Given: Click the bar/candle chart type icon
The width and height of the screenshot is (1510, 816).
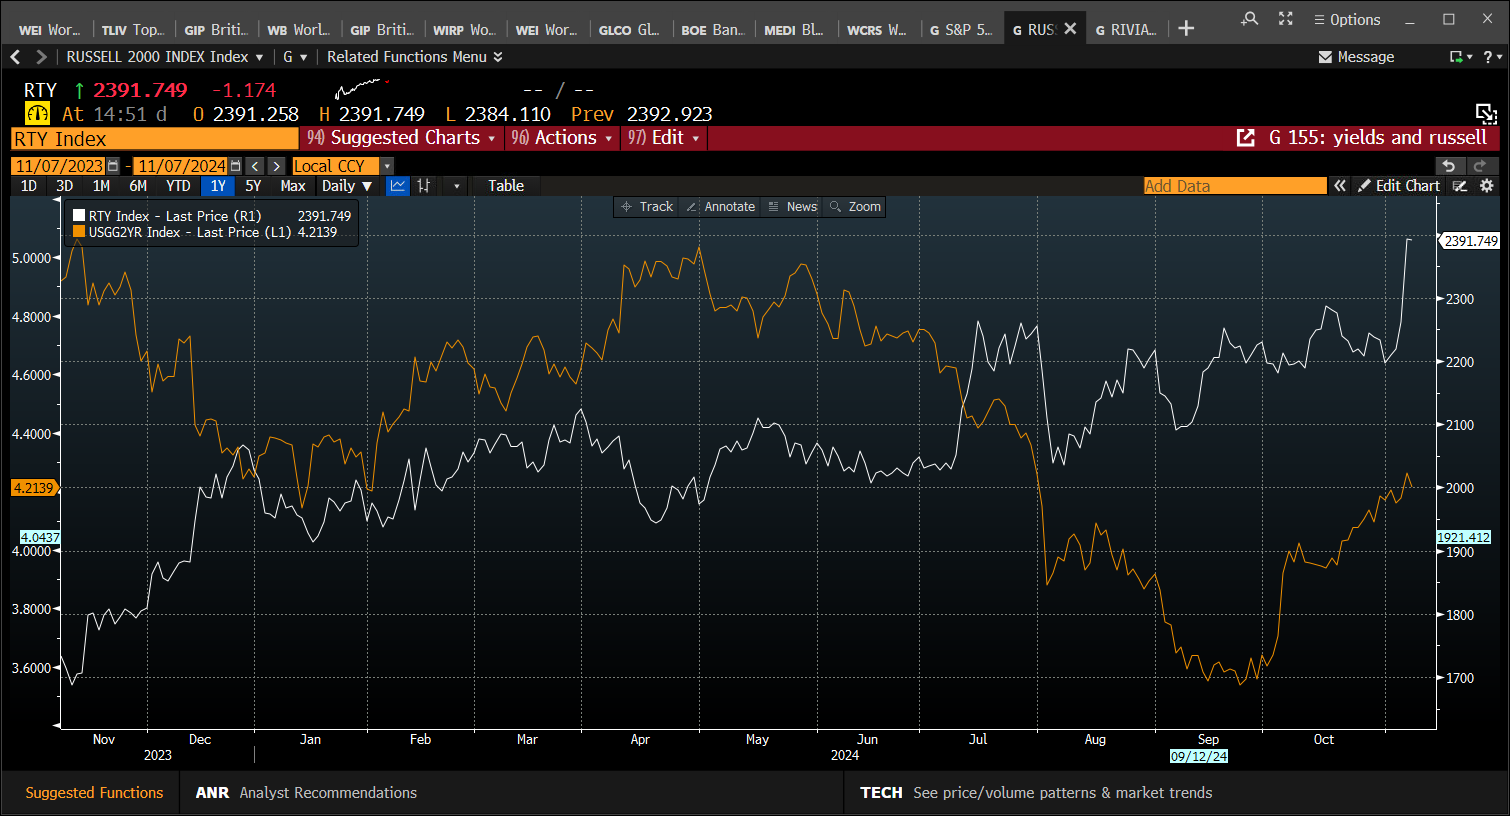Looking at the screenshot, I should pyautogui.click(x=424, y=185).
